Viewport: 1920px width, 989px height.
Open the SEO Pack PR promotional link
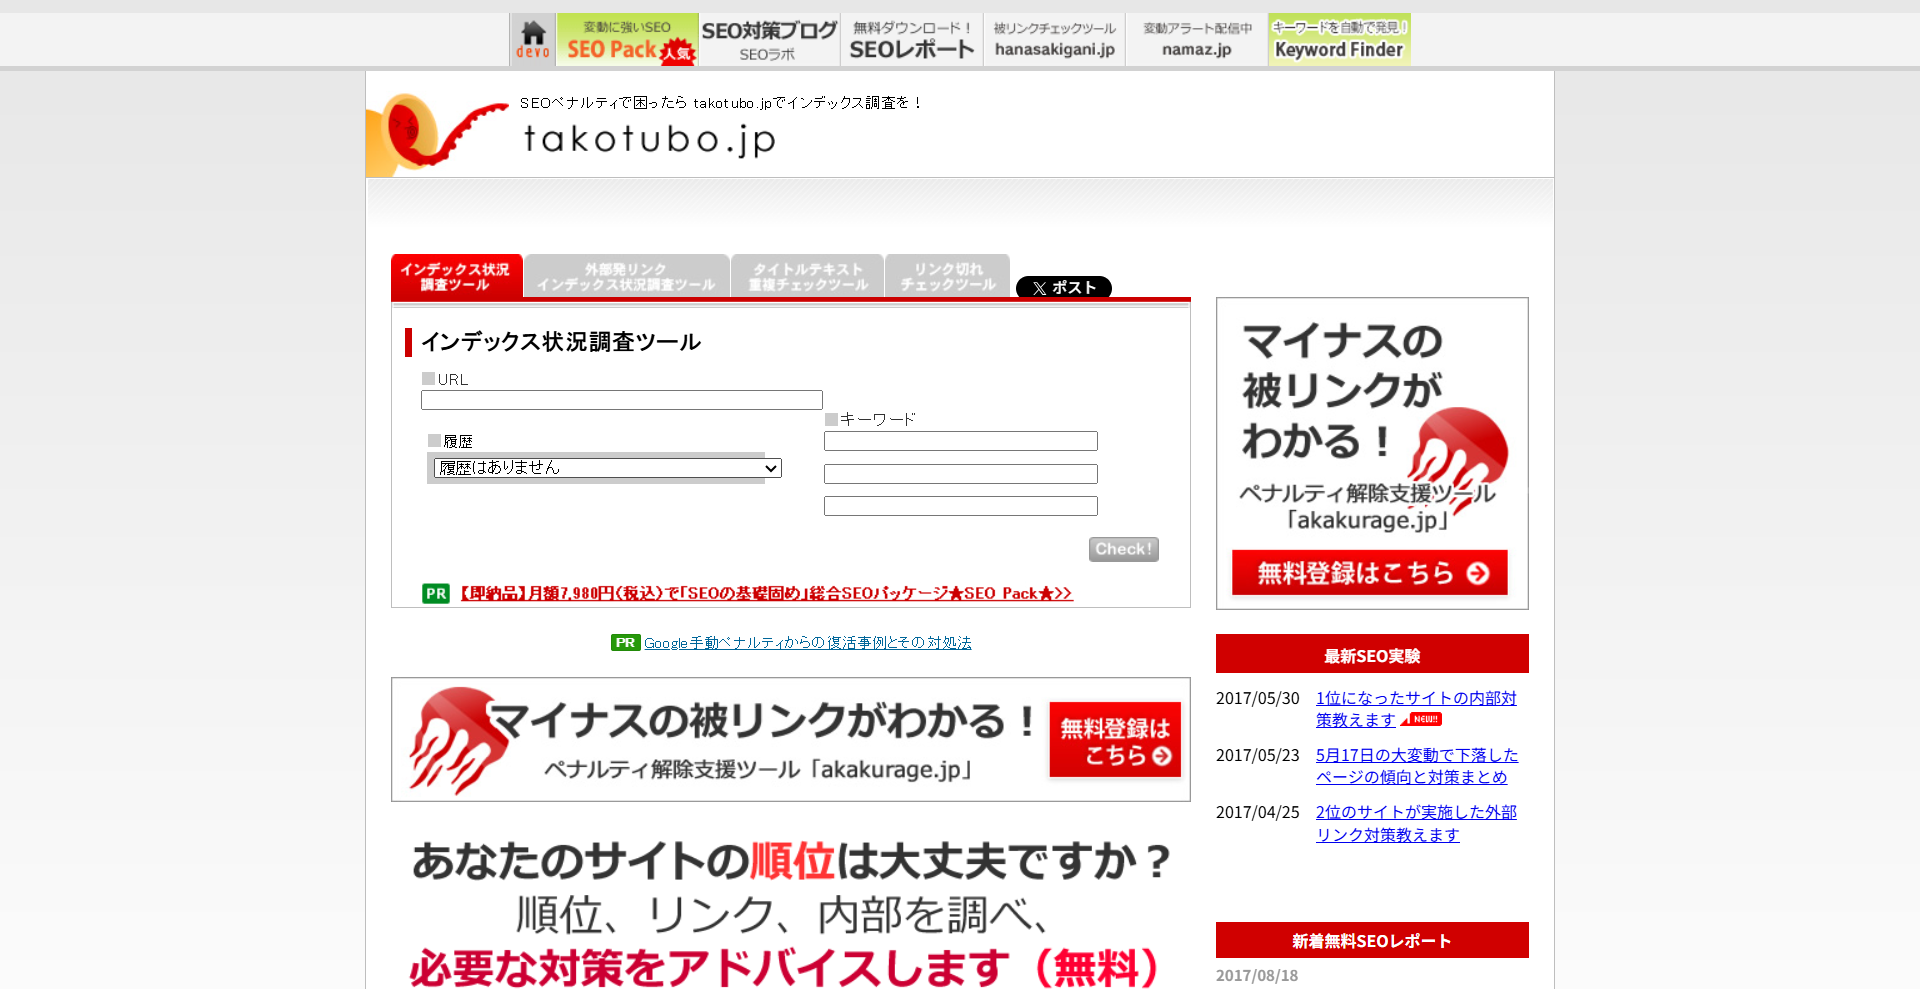[x=765, y=594]
